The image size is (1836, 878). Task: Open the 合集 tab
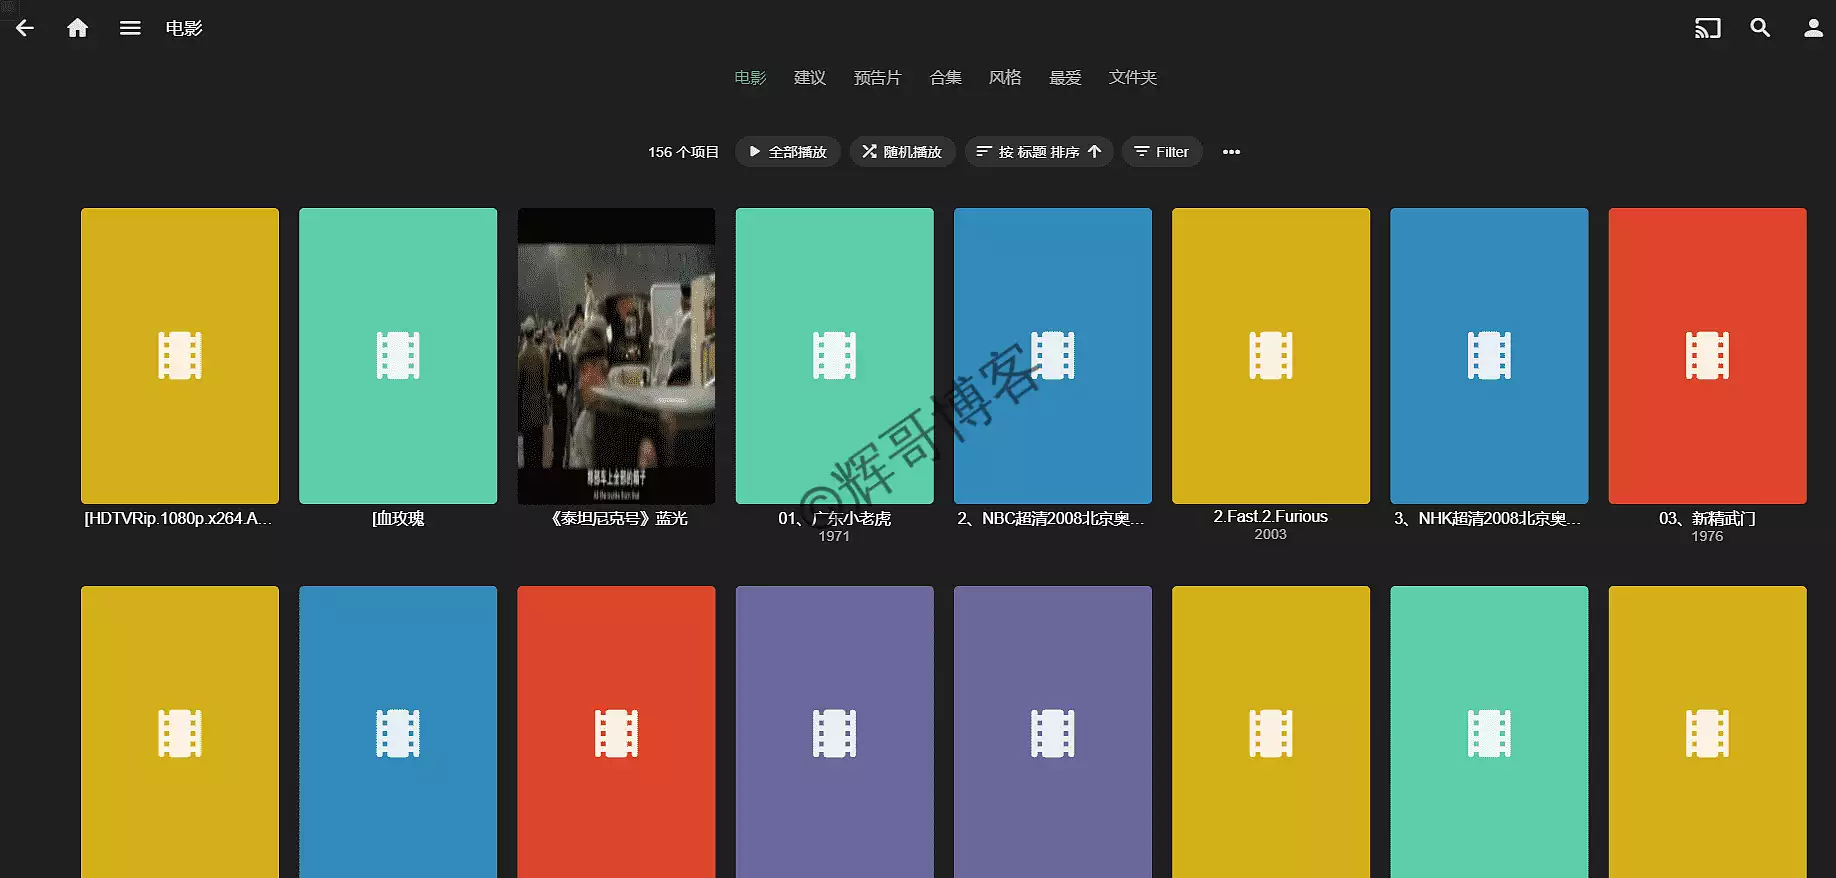click(x=945, y=77)
